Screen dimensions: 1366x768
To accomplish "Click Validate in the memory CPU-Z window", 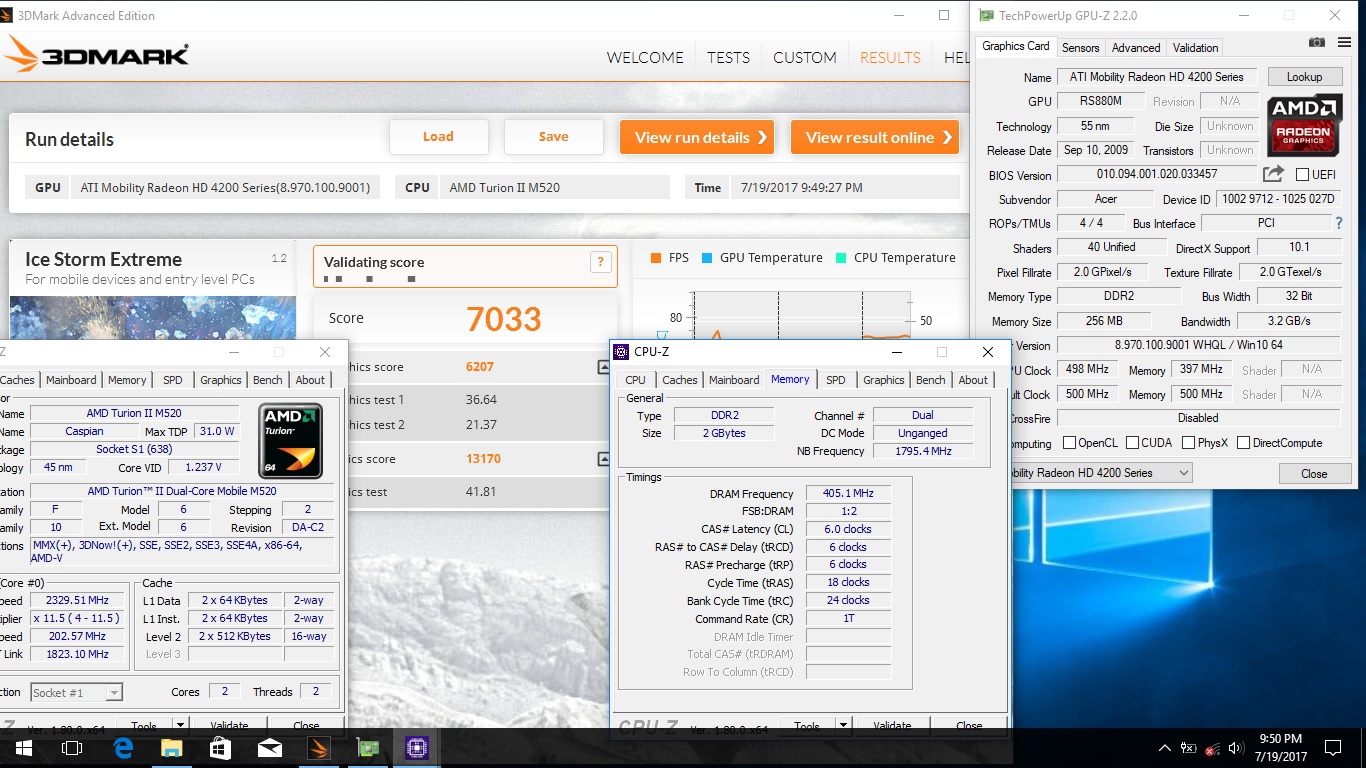I will tap(892, 726).
